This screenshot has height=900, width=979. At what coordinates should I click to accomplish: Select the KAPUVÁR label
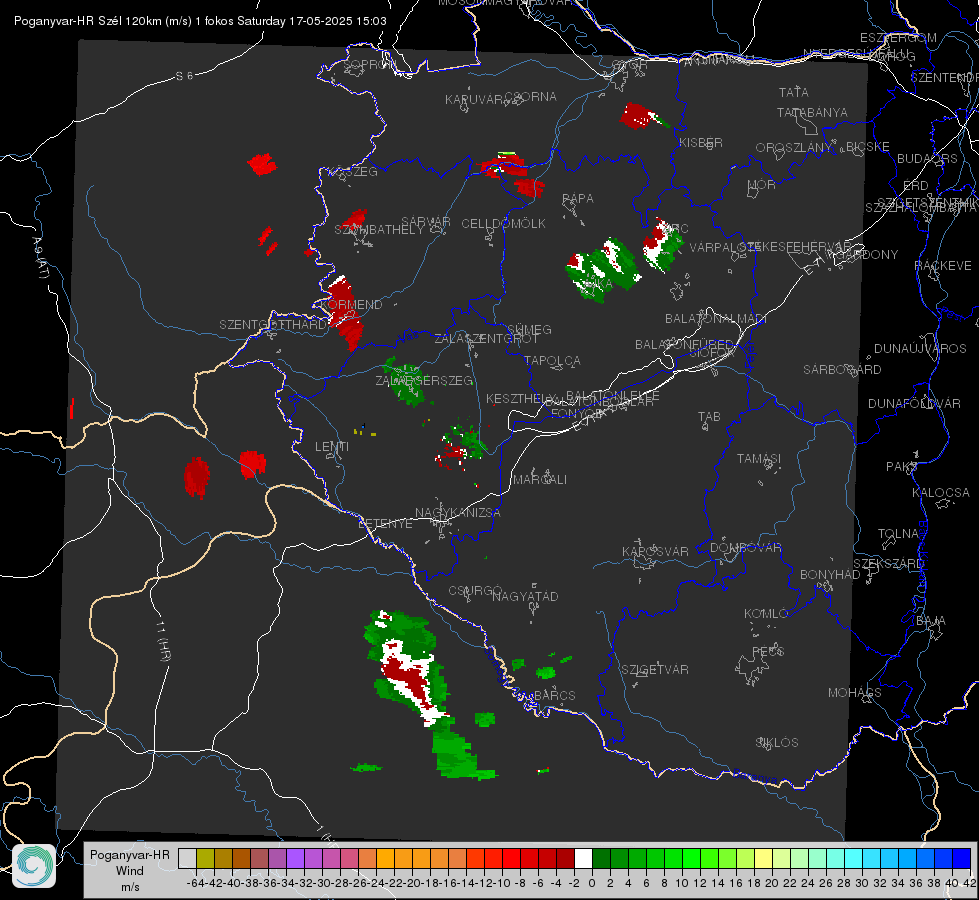475,100
